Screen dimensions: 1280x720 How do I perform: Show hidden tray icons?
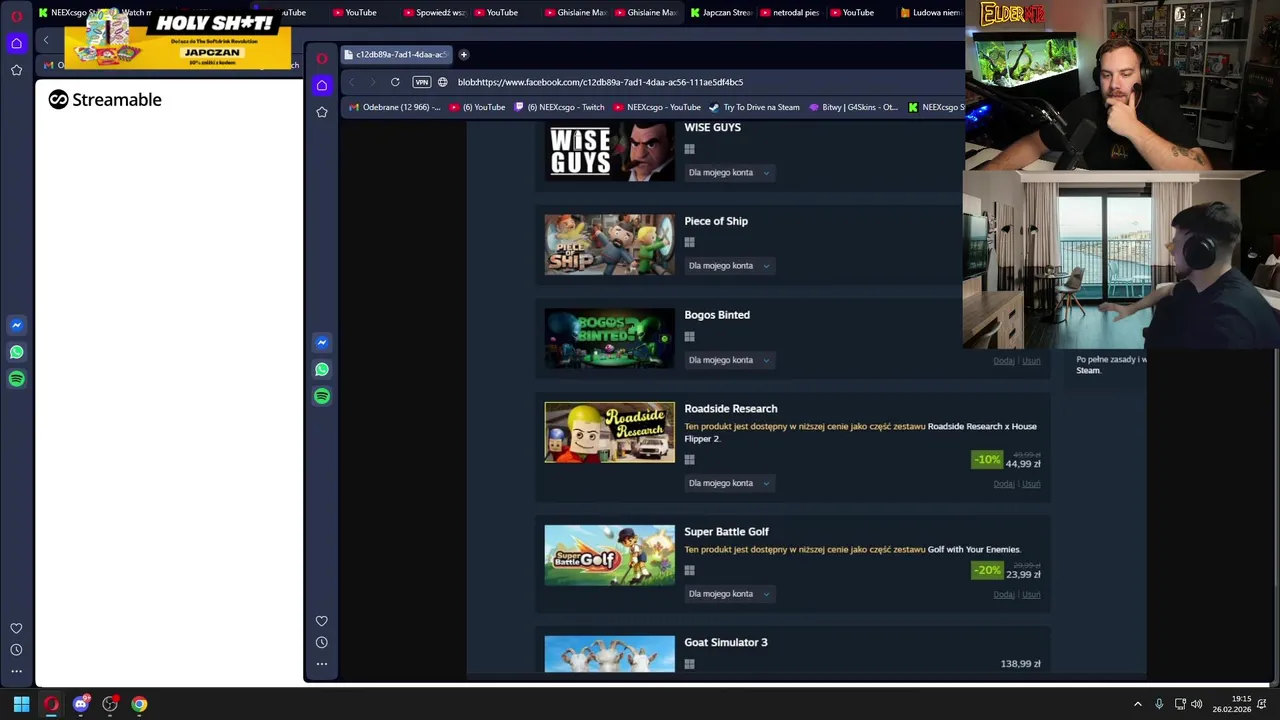1137,704
